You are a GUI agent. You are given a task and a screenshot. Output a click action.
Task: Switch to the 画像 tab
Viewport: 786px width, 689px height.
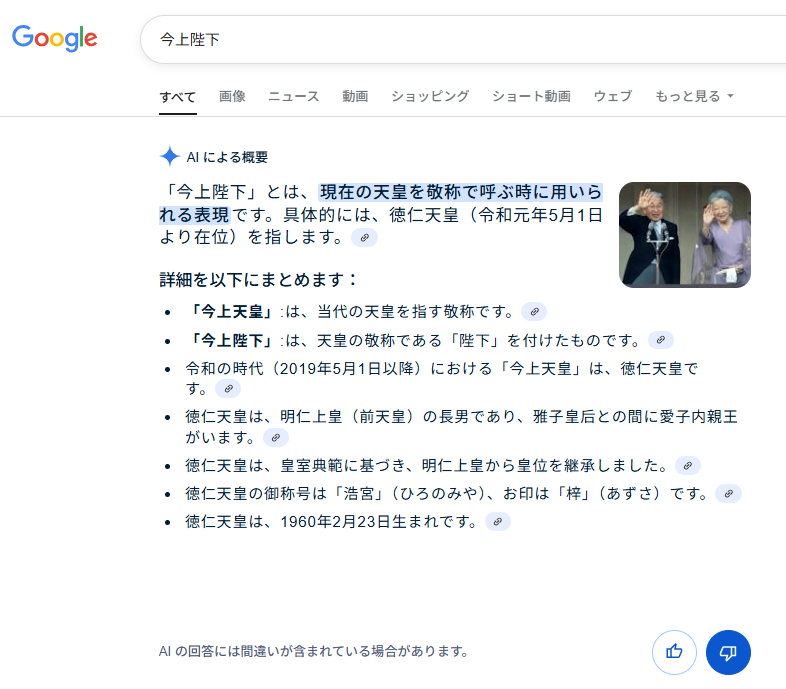[x=232, y=96]
